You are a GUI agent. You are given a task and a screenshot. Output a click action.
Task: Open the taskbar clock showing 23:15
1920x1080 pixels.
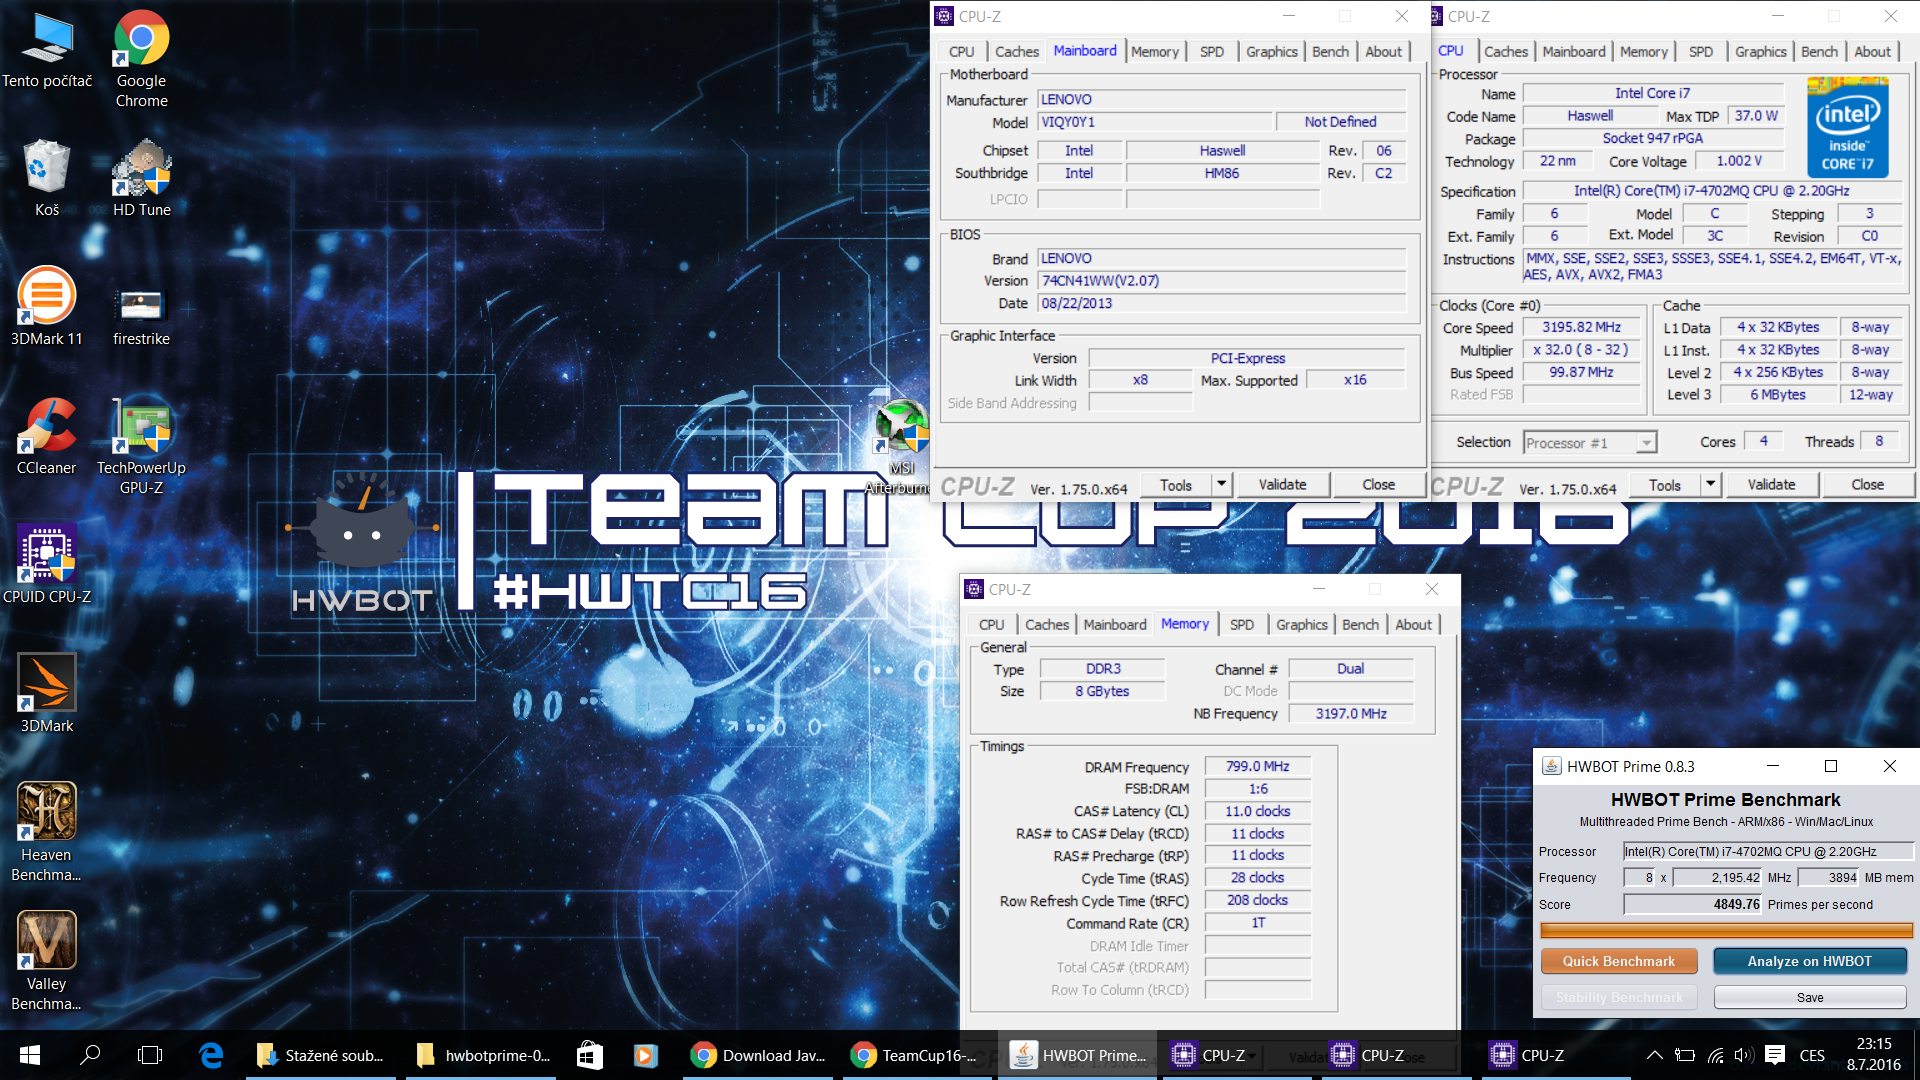[x=1873, y=1055]
